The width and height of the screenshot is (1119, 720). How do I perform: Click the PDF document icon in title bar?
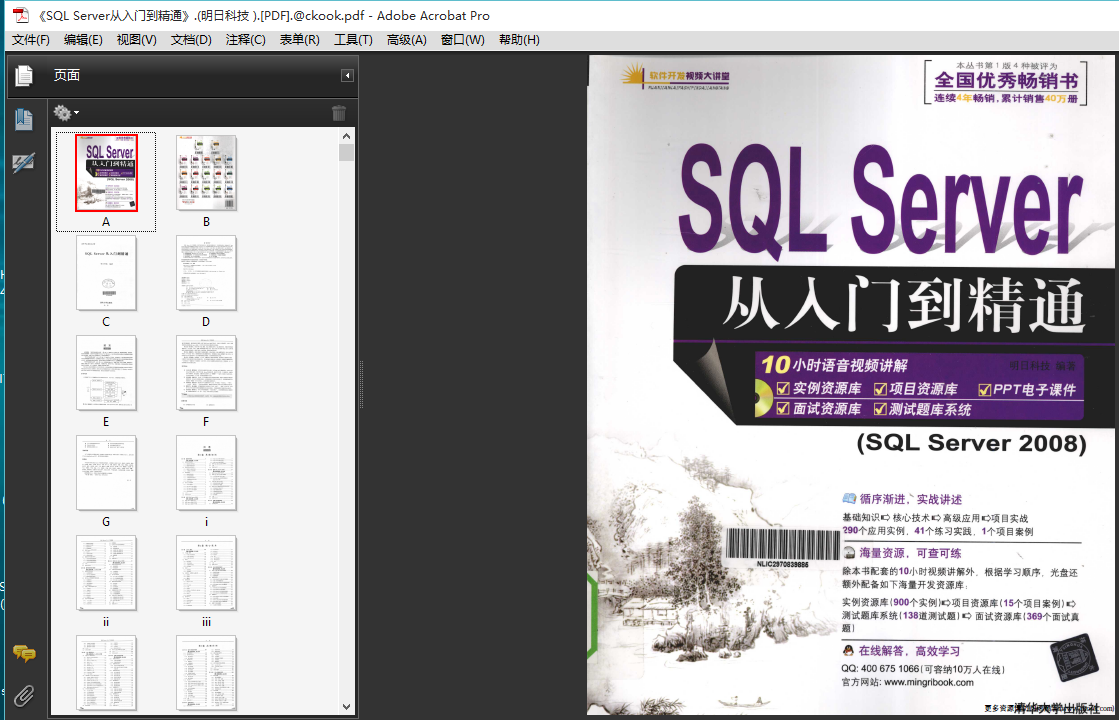coord(21,15)
